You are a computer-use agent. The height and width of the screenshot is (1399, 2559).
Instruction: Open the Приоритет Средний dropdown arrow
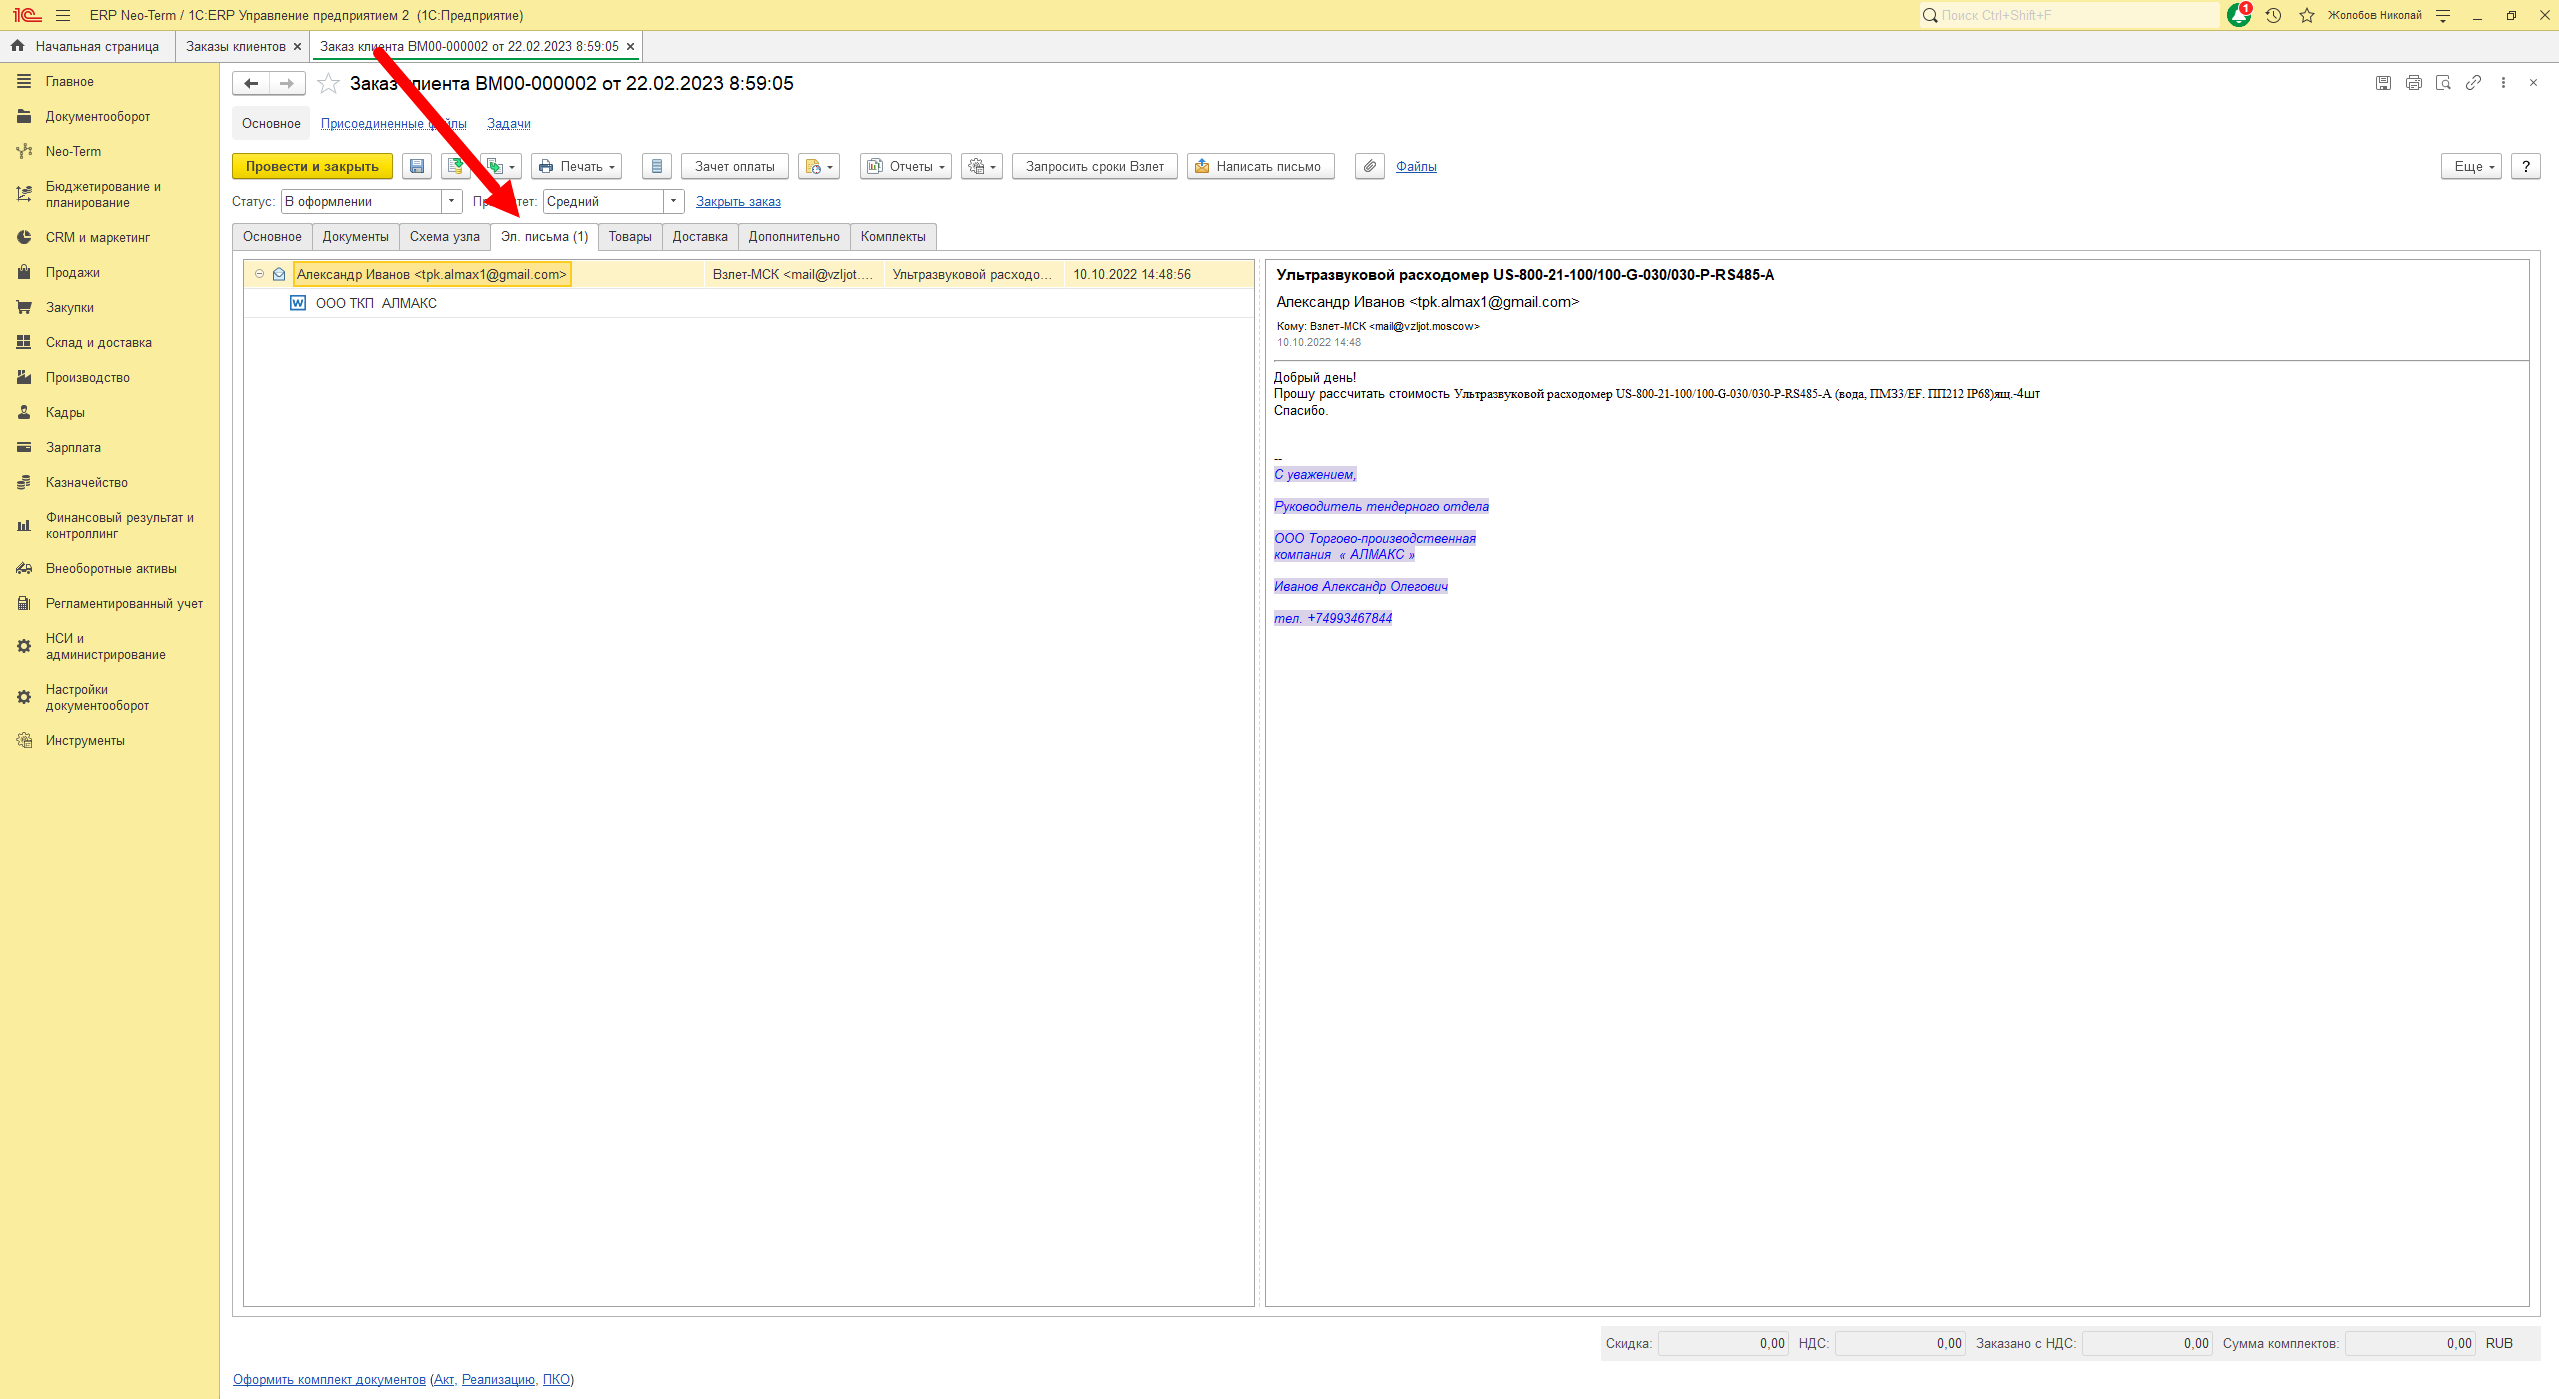click(674, 202)
